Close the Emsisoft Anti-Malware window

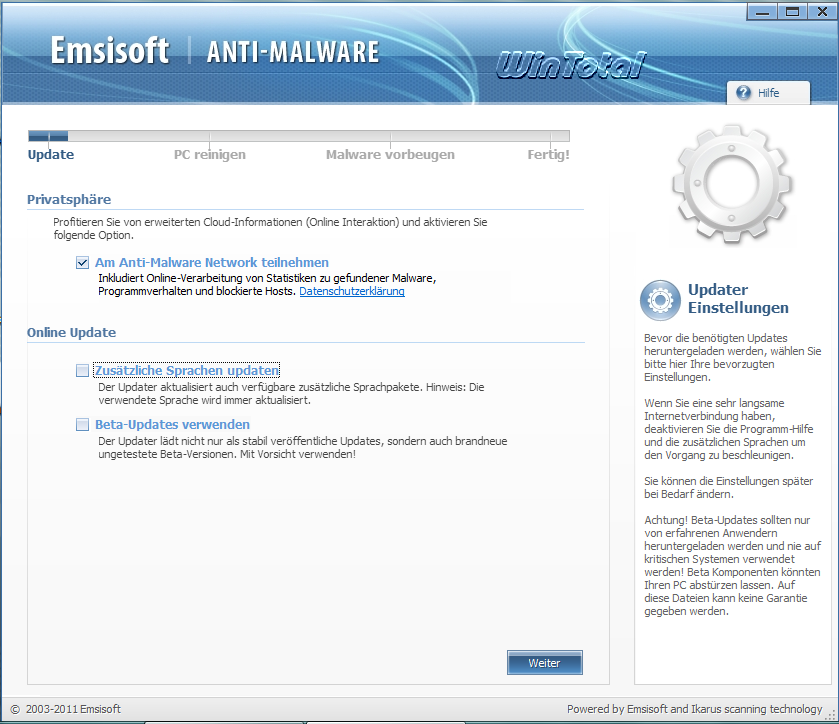click(x=822, y=12)
